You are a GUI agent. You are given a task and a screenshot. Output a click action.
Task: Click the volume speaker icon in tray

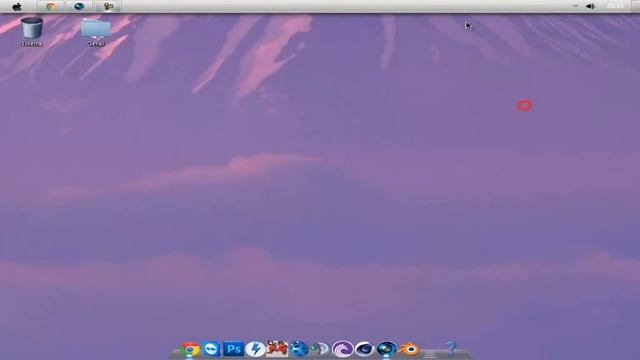tap(590, 6)
